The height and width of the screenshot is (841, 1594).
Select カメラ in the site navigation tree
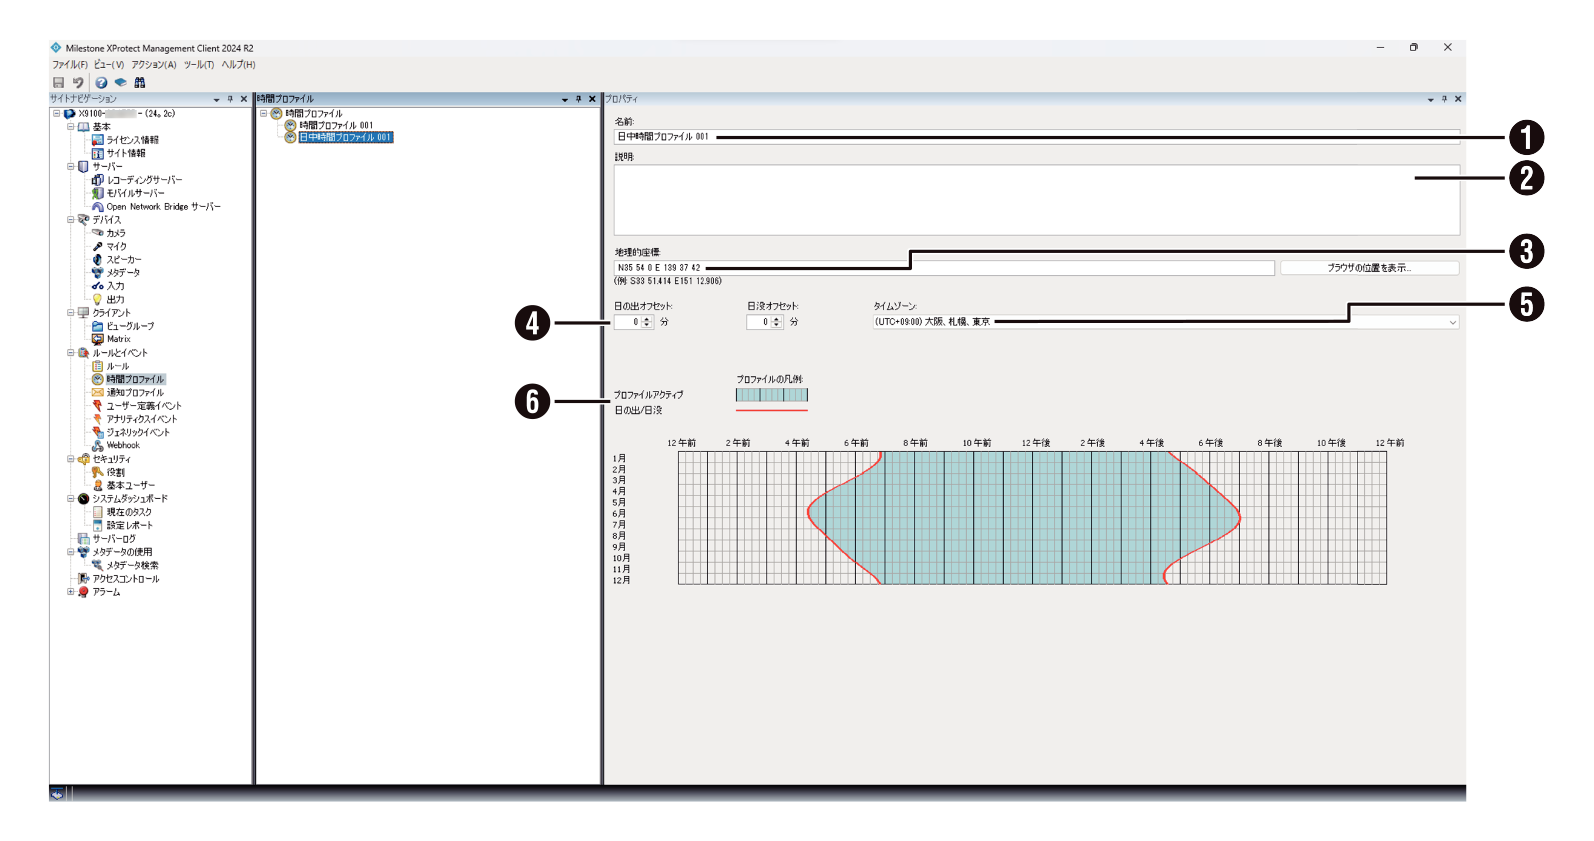click(115, 233)
